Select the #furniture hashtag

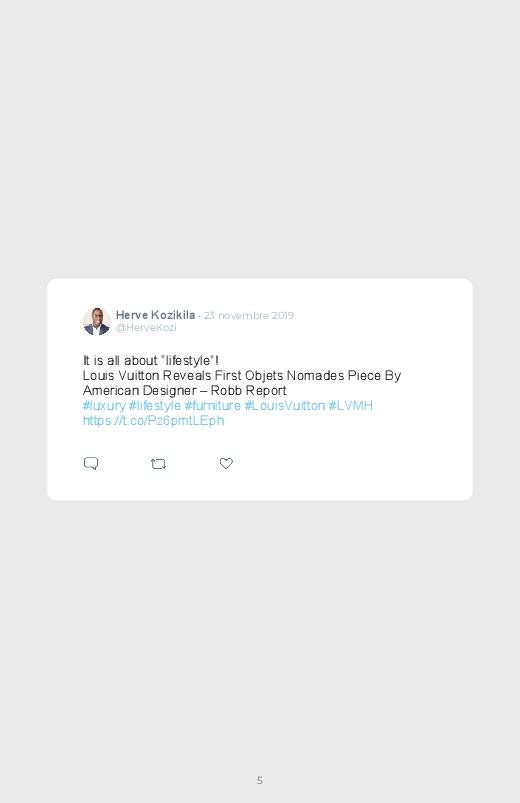[213, 406]
